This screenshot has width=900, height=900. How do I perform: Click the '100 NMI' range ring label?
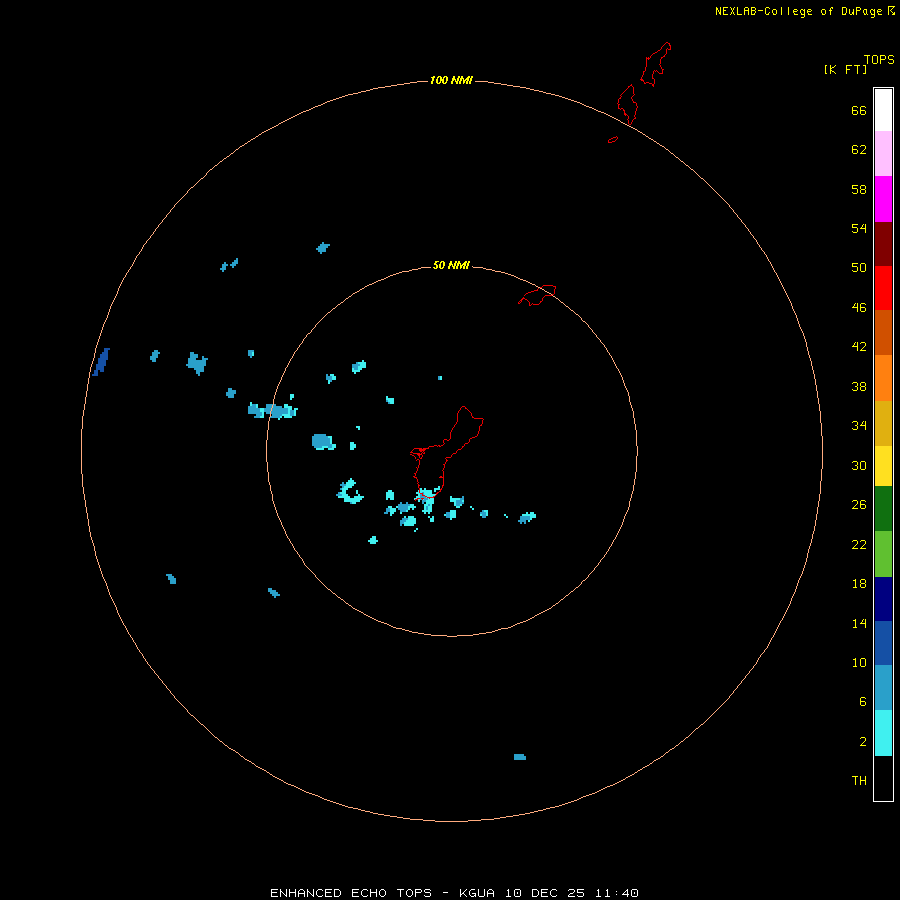click(451, 80)
